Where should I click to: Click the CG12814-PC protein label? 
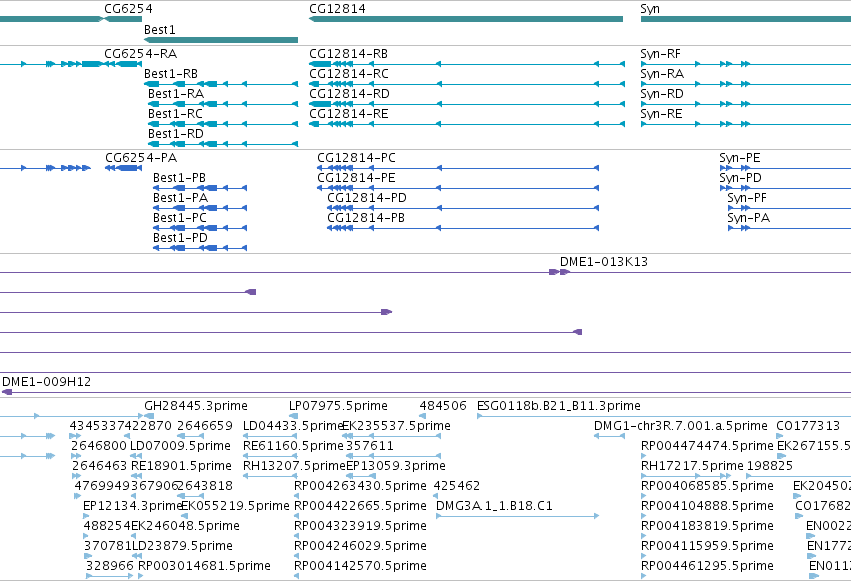(x=356, y=158)
